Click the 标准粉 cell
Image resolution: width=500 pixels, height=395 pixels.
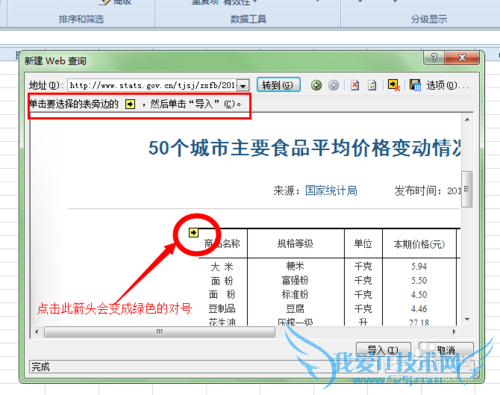pos(295,294)
